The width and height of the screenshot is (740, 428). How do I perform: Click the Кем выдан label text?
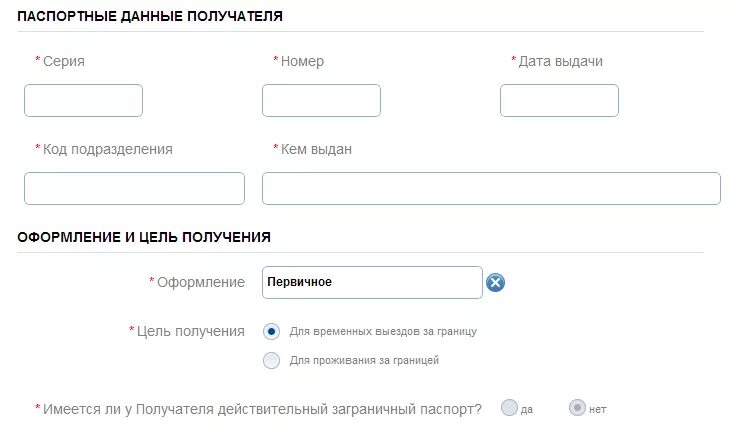316,149
